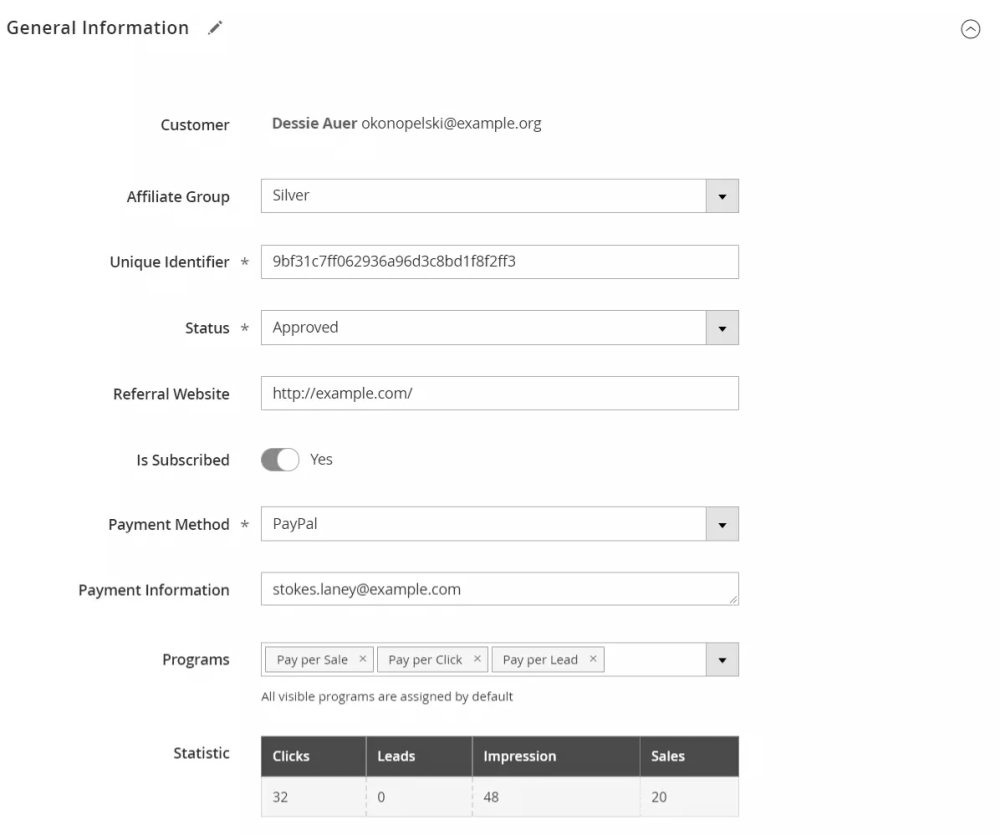Open the Status dropdown showing Approved
This screenshot has width=1000, height=835.
point(721,328)
